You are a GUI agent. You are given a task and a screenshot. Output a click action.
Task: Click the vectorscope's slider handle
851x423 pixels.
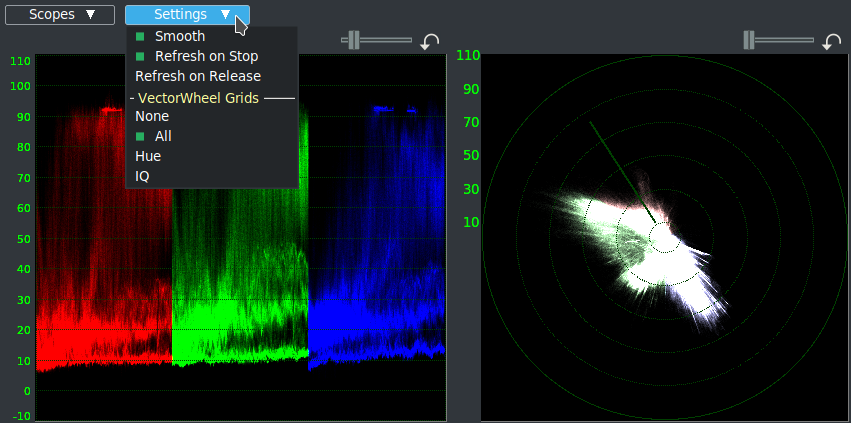(x=750, y=40)
